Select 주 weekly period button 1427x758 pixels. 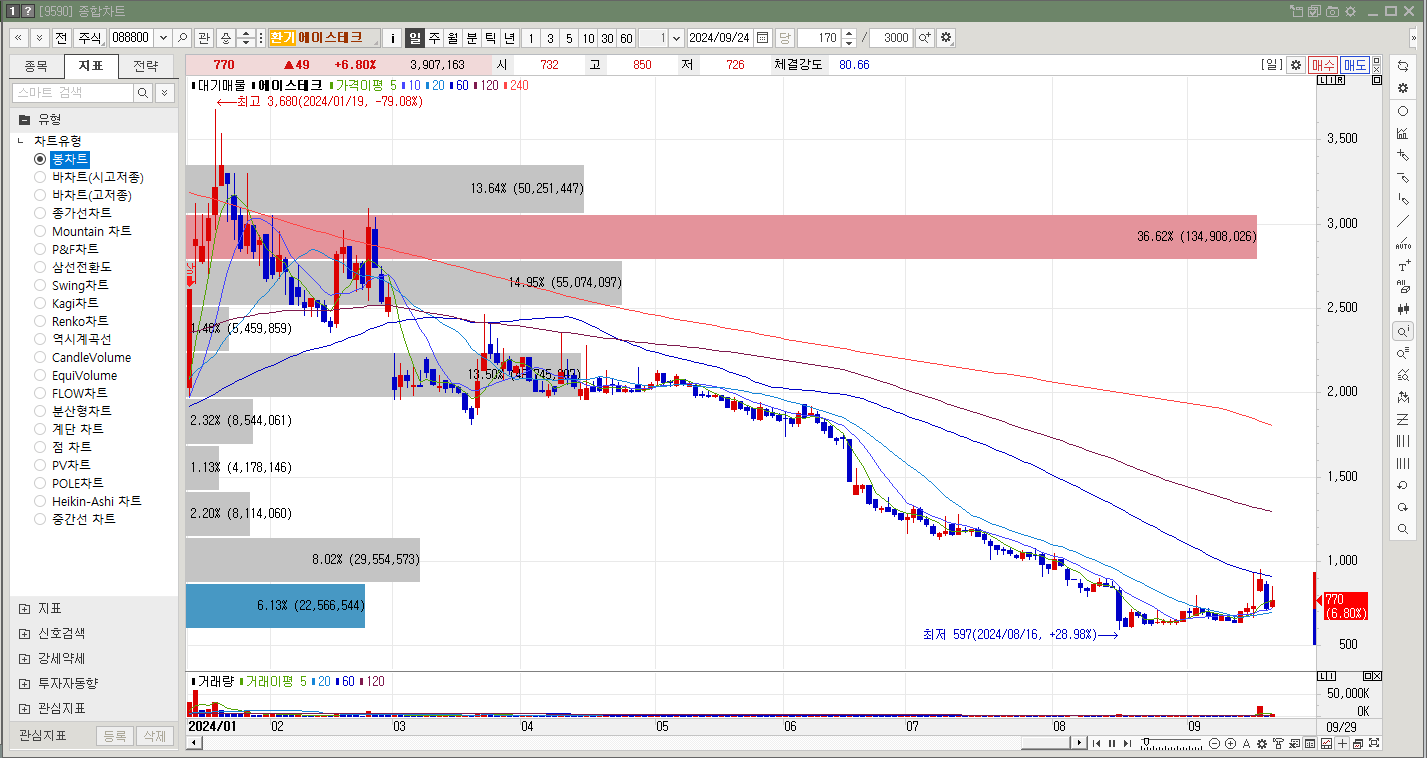point(433,38)
